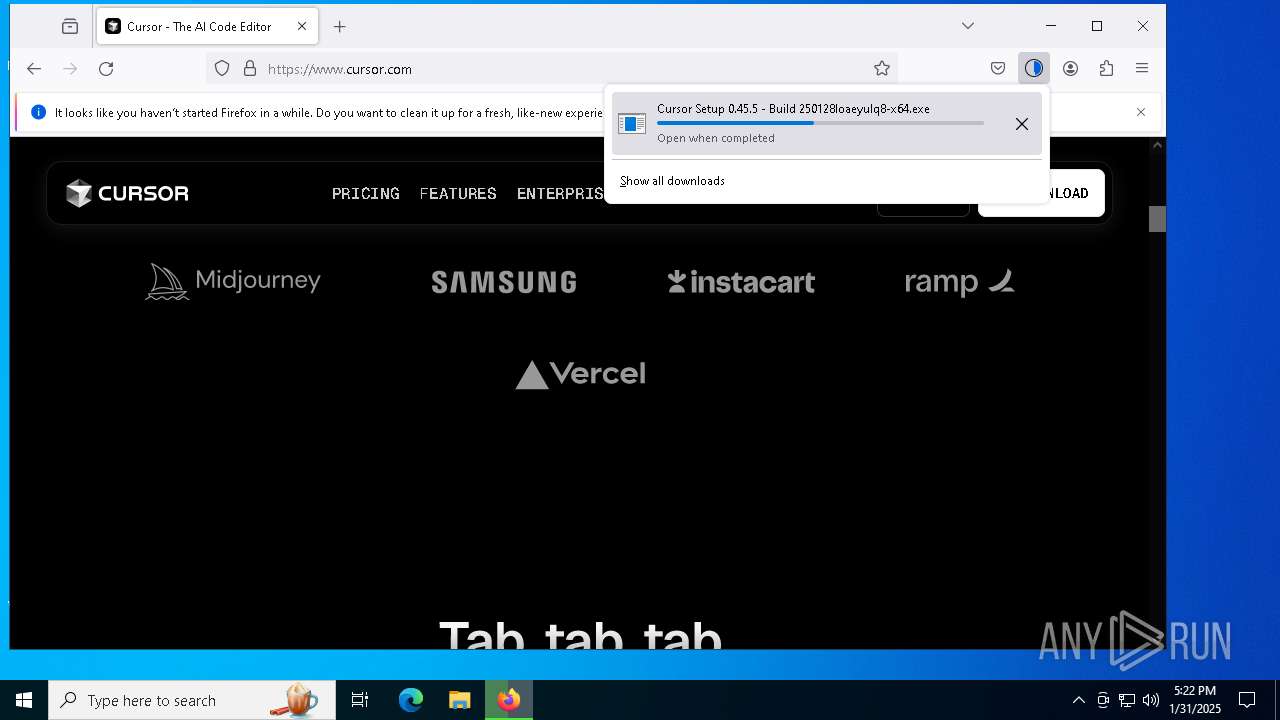The width and height of the screenshot is (1280, 720).
Task: Click the info icon in notification bar
Action: [x=39, y=113]
